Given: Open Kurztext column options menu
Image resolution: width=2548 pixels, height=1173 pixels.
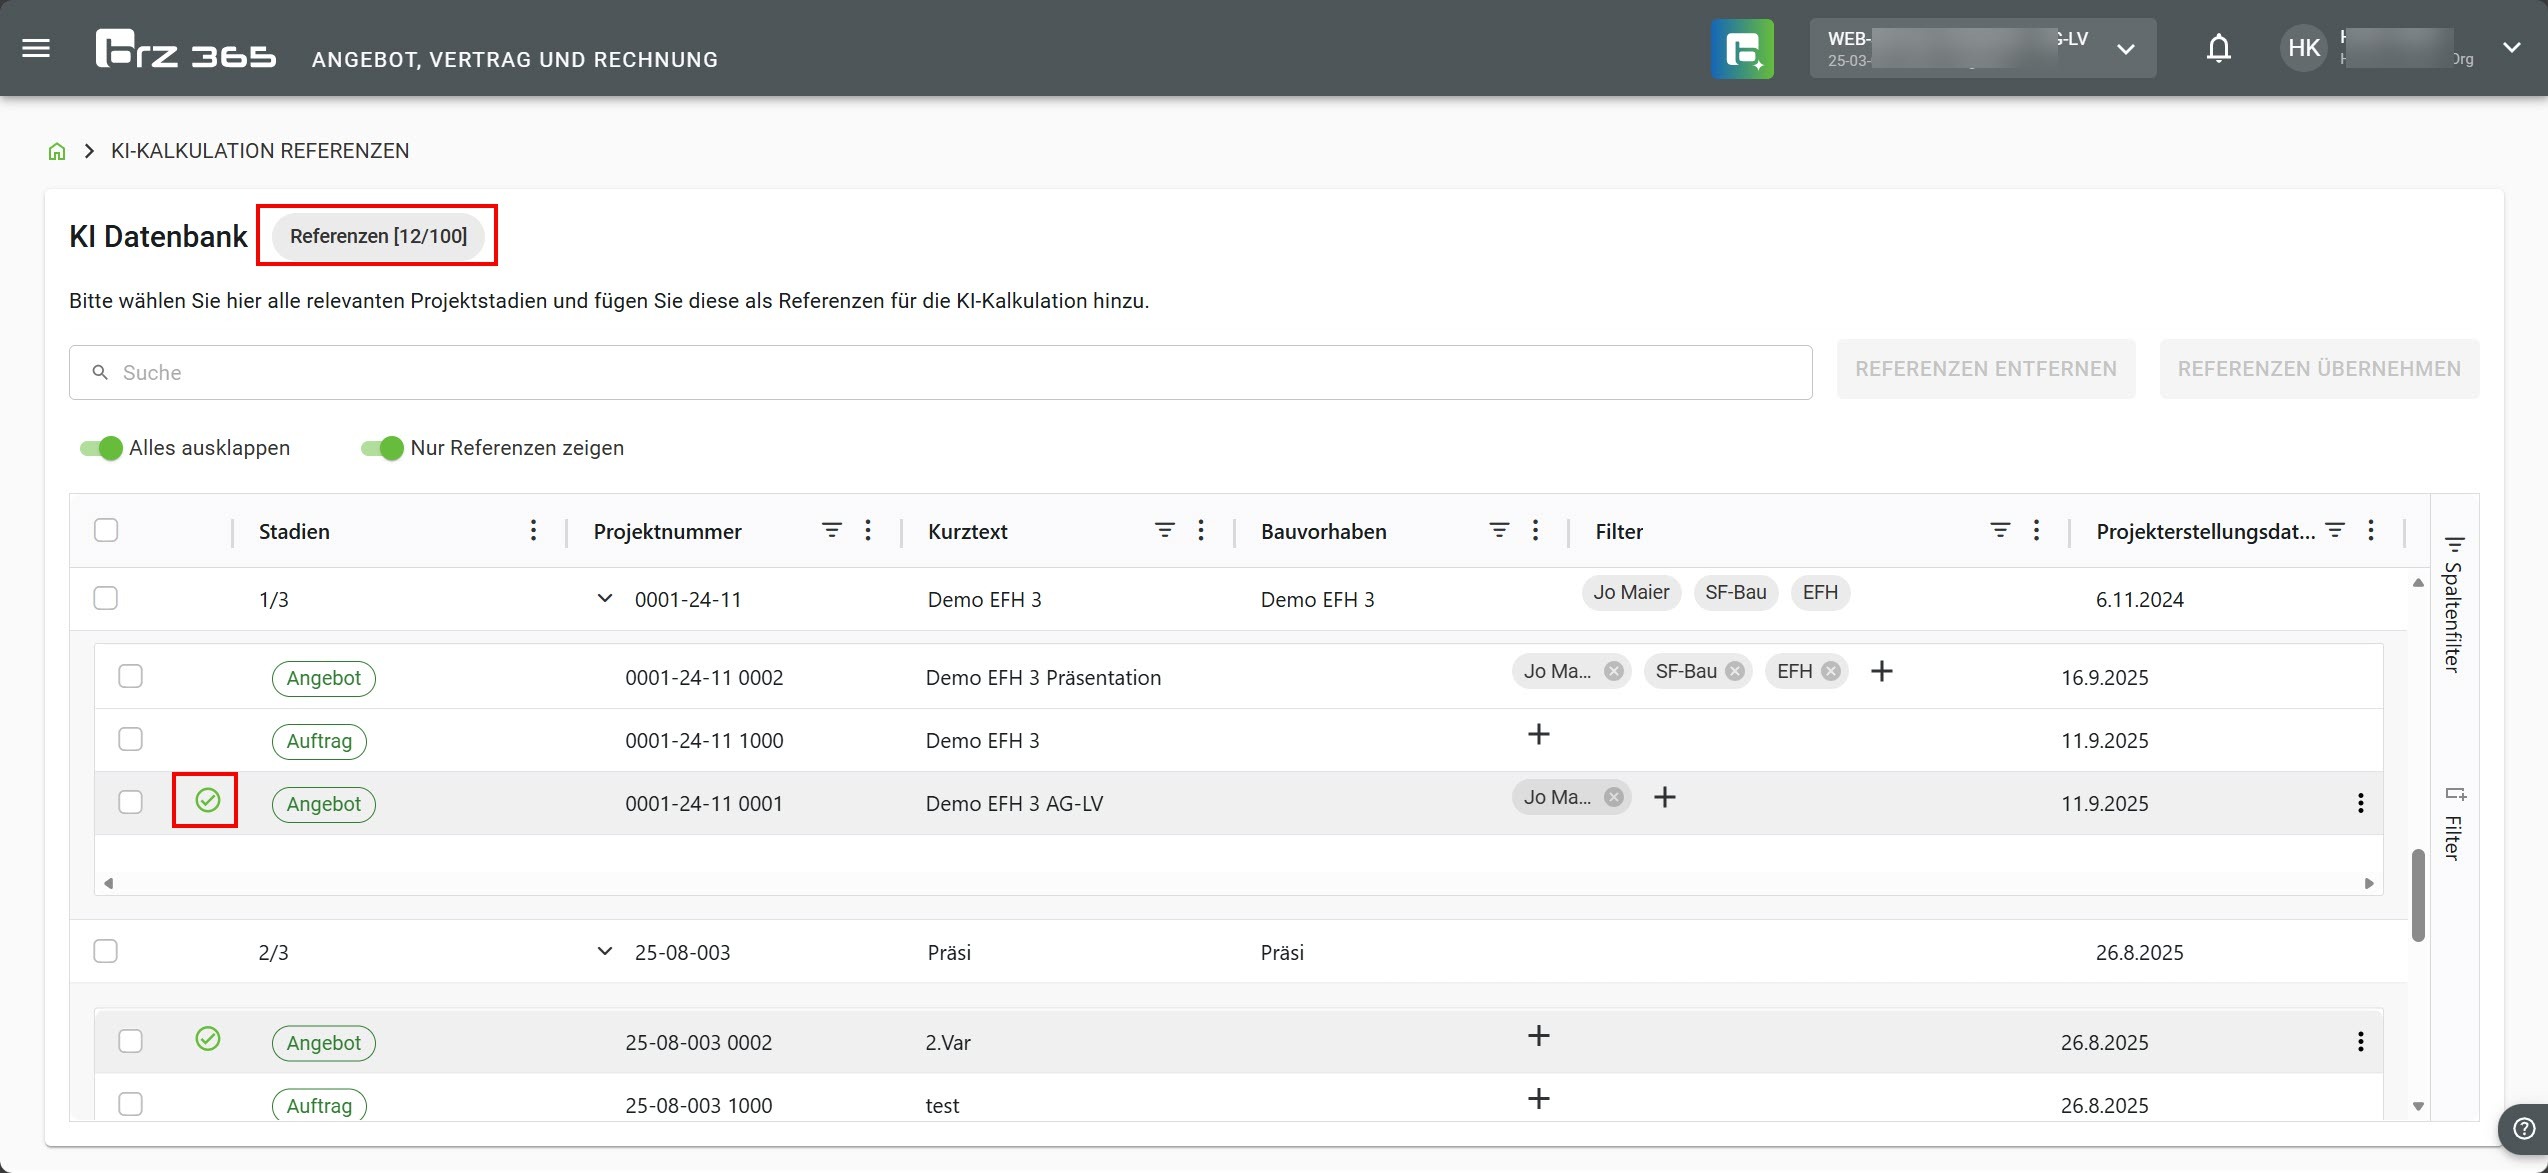Looking at the screenshot, I should 1200,530.
